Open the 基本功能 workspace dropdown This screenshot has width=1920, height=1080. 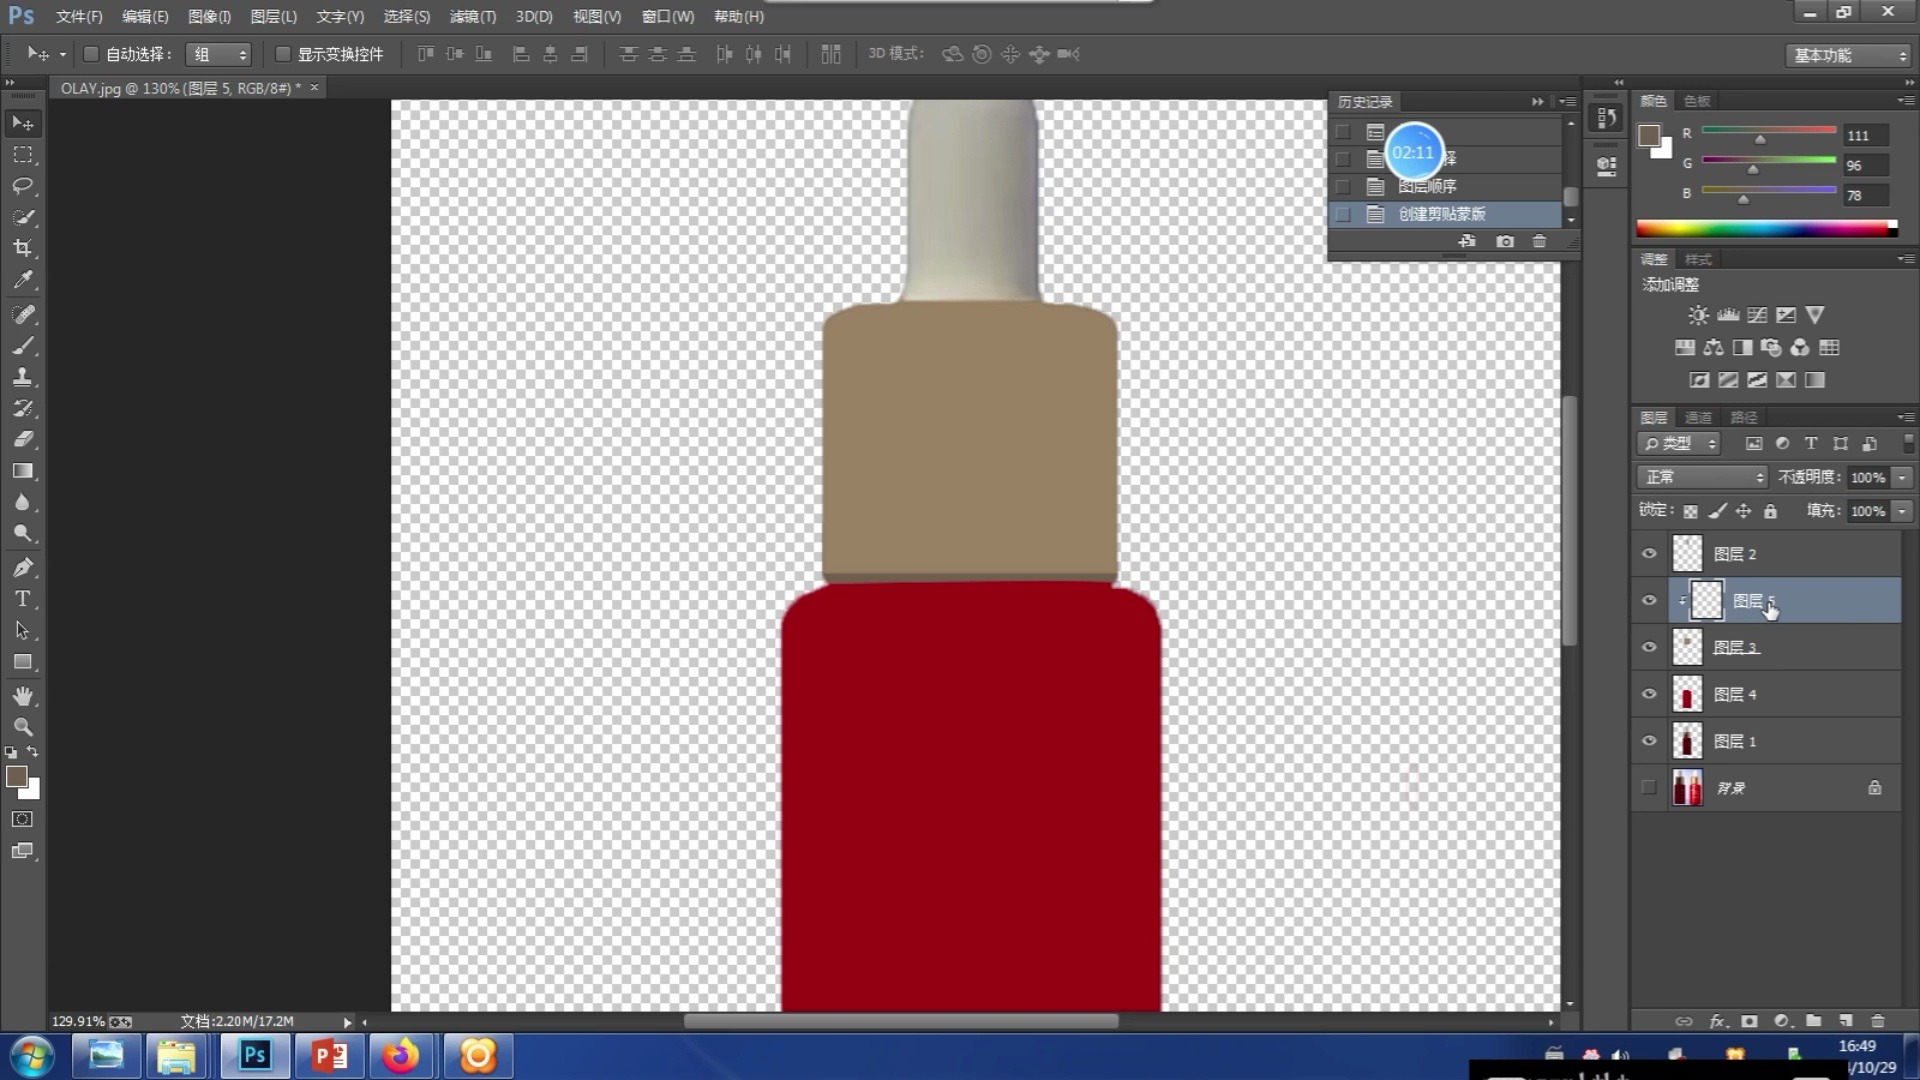click(1848, 56)
